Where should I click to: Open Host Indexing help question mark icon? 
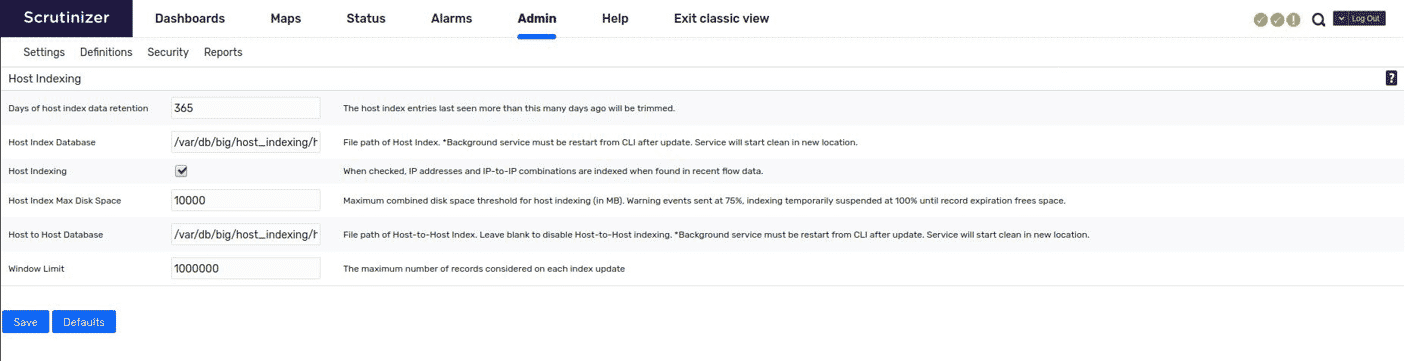tap(1391, 78)
